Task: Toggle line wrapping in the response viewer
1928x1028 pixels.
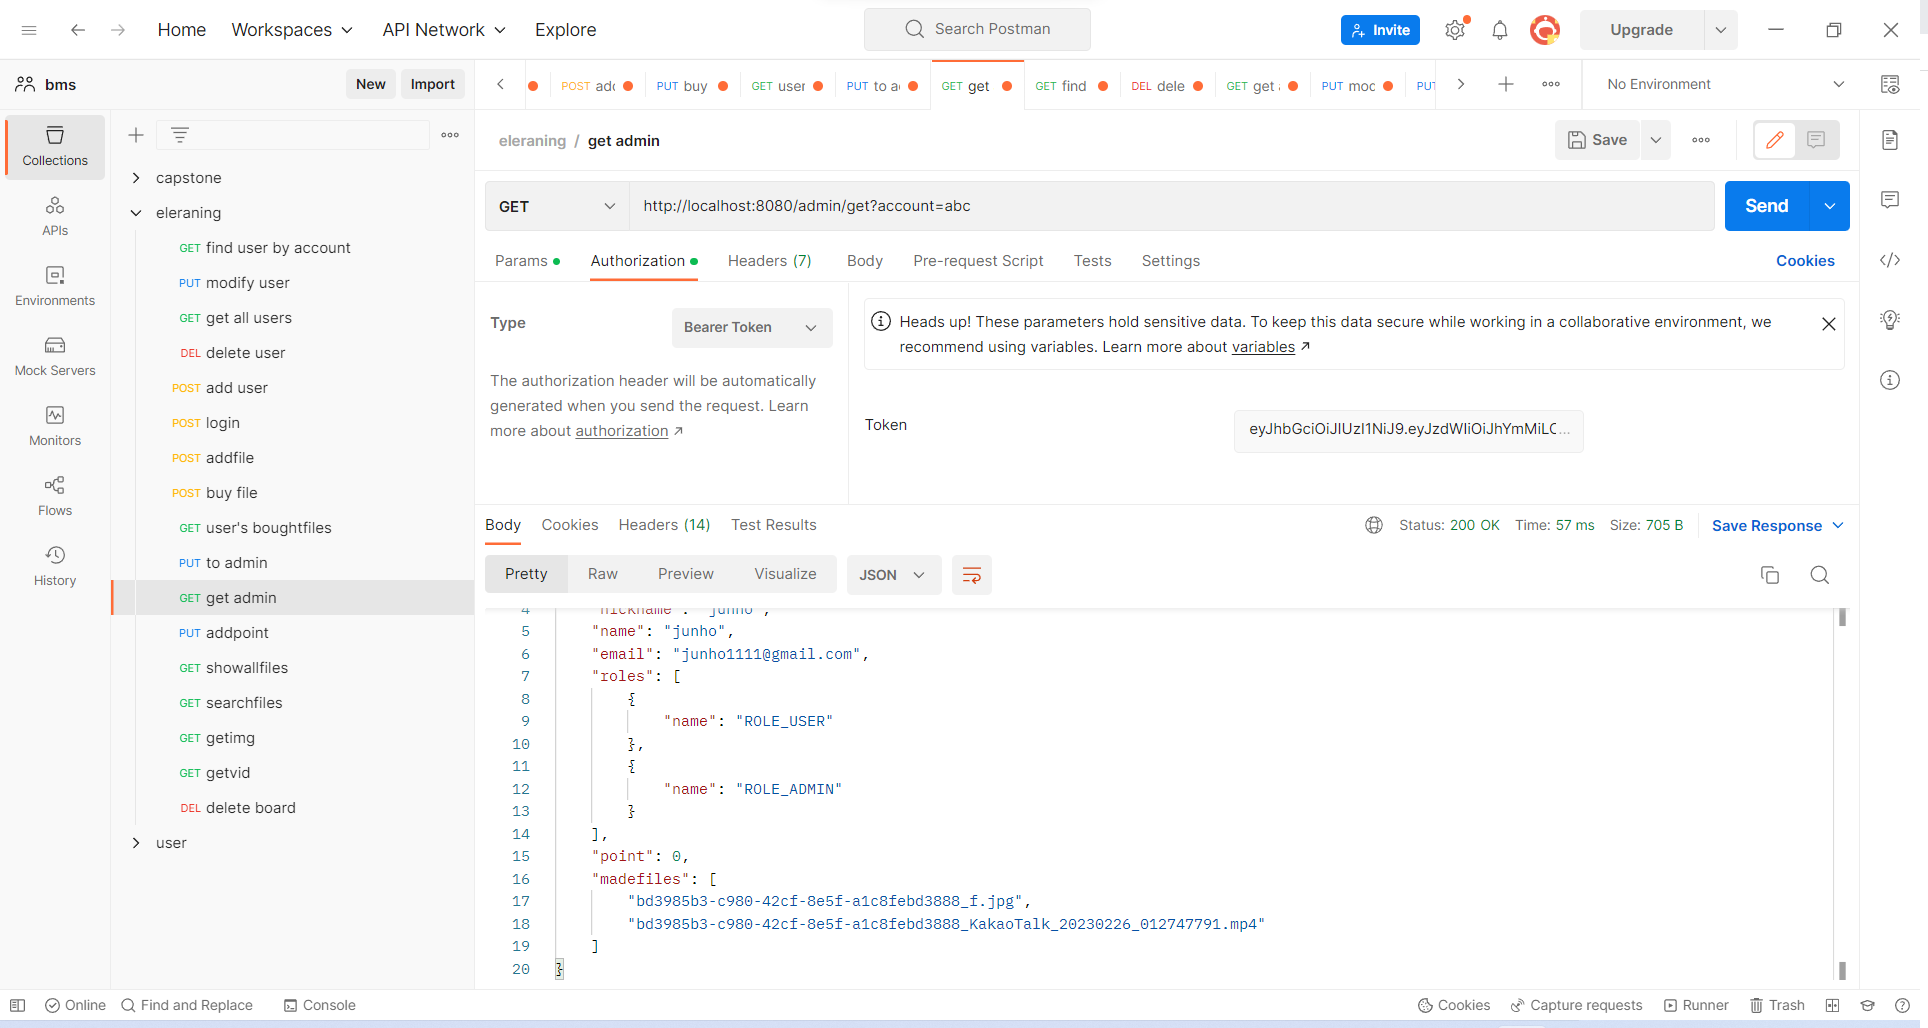Action: [971, 575]
